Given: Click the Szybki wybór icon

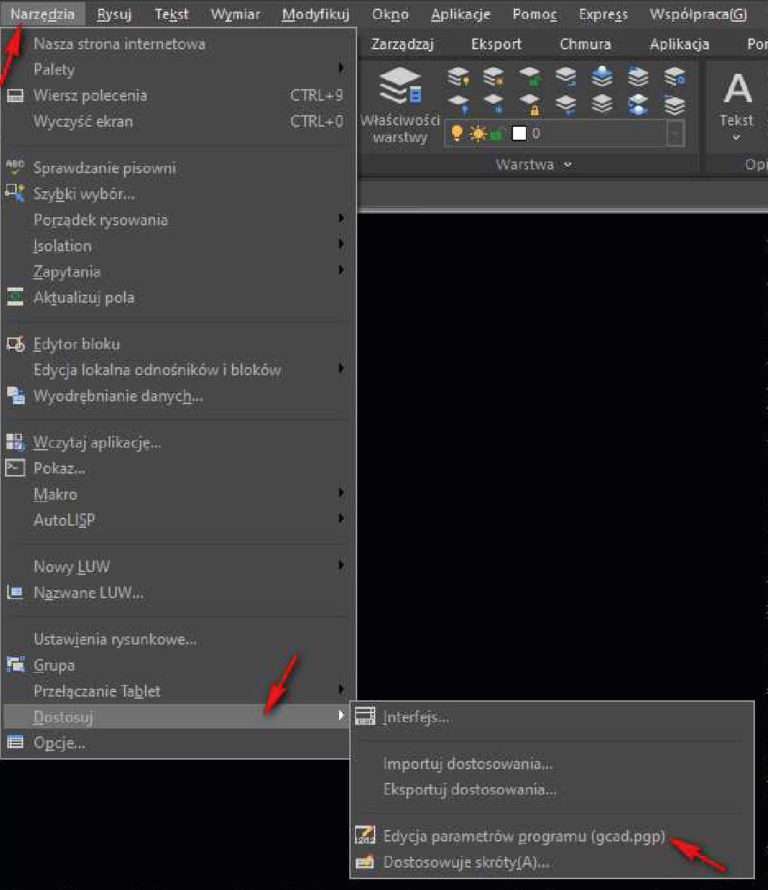Looking at the screenshot, I should (x=15, y=194).
